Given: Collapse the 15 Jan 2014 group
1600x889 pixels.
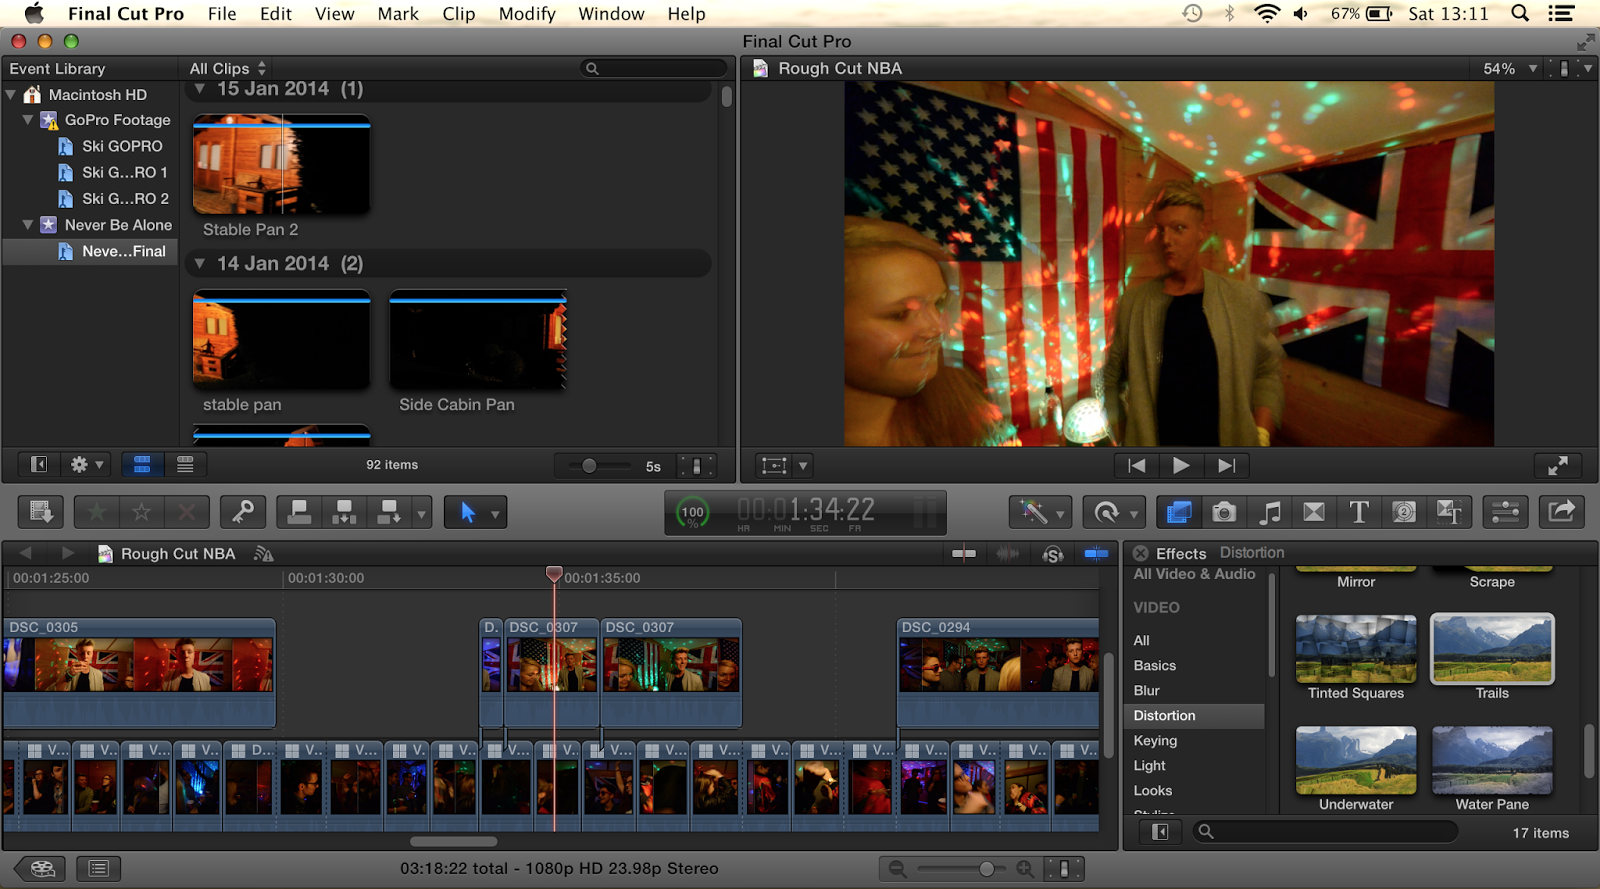Looking at the screenshot, I should pos(200,89).
